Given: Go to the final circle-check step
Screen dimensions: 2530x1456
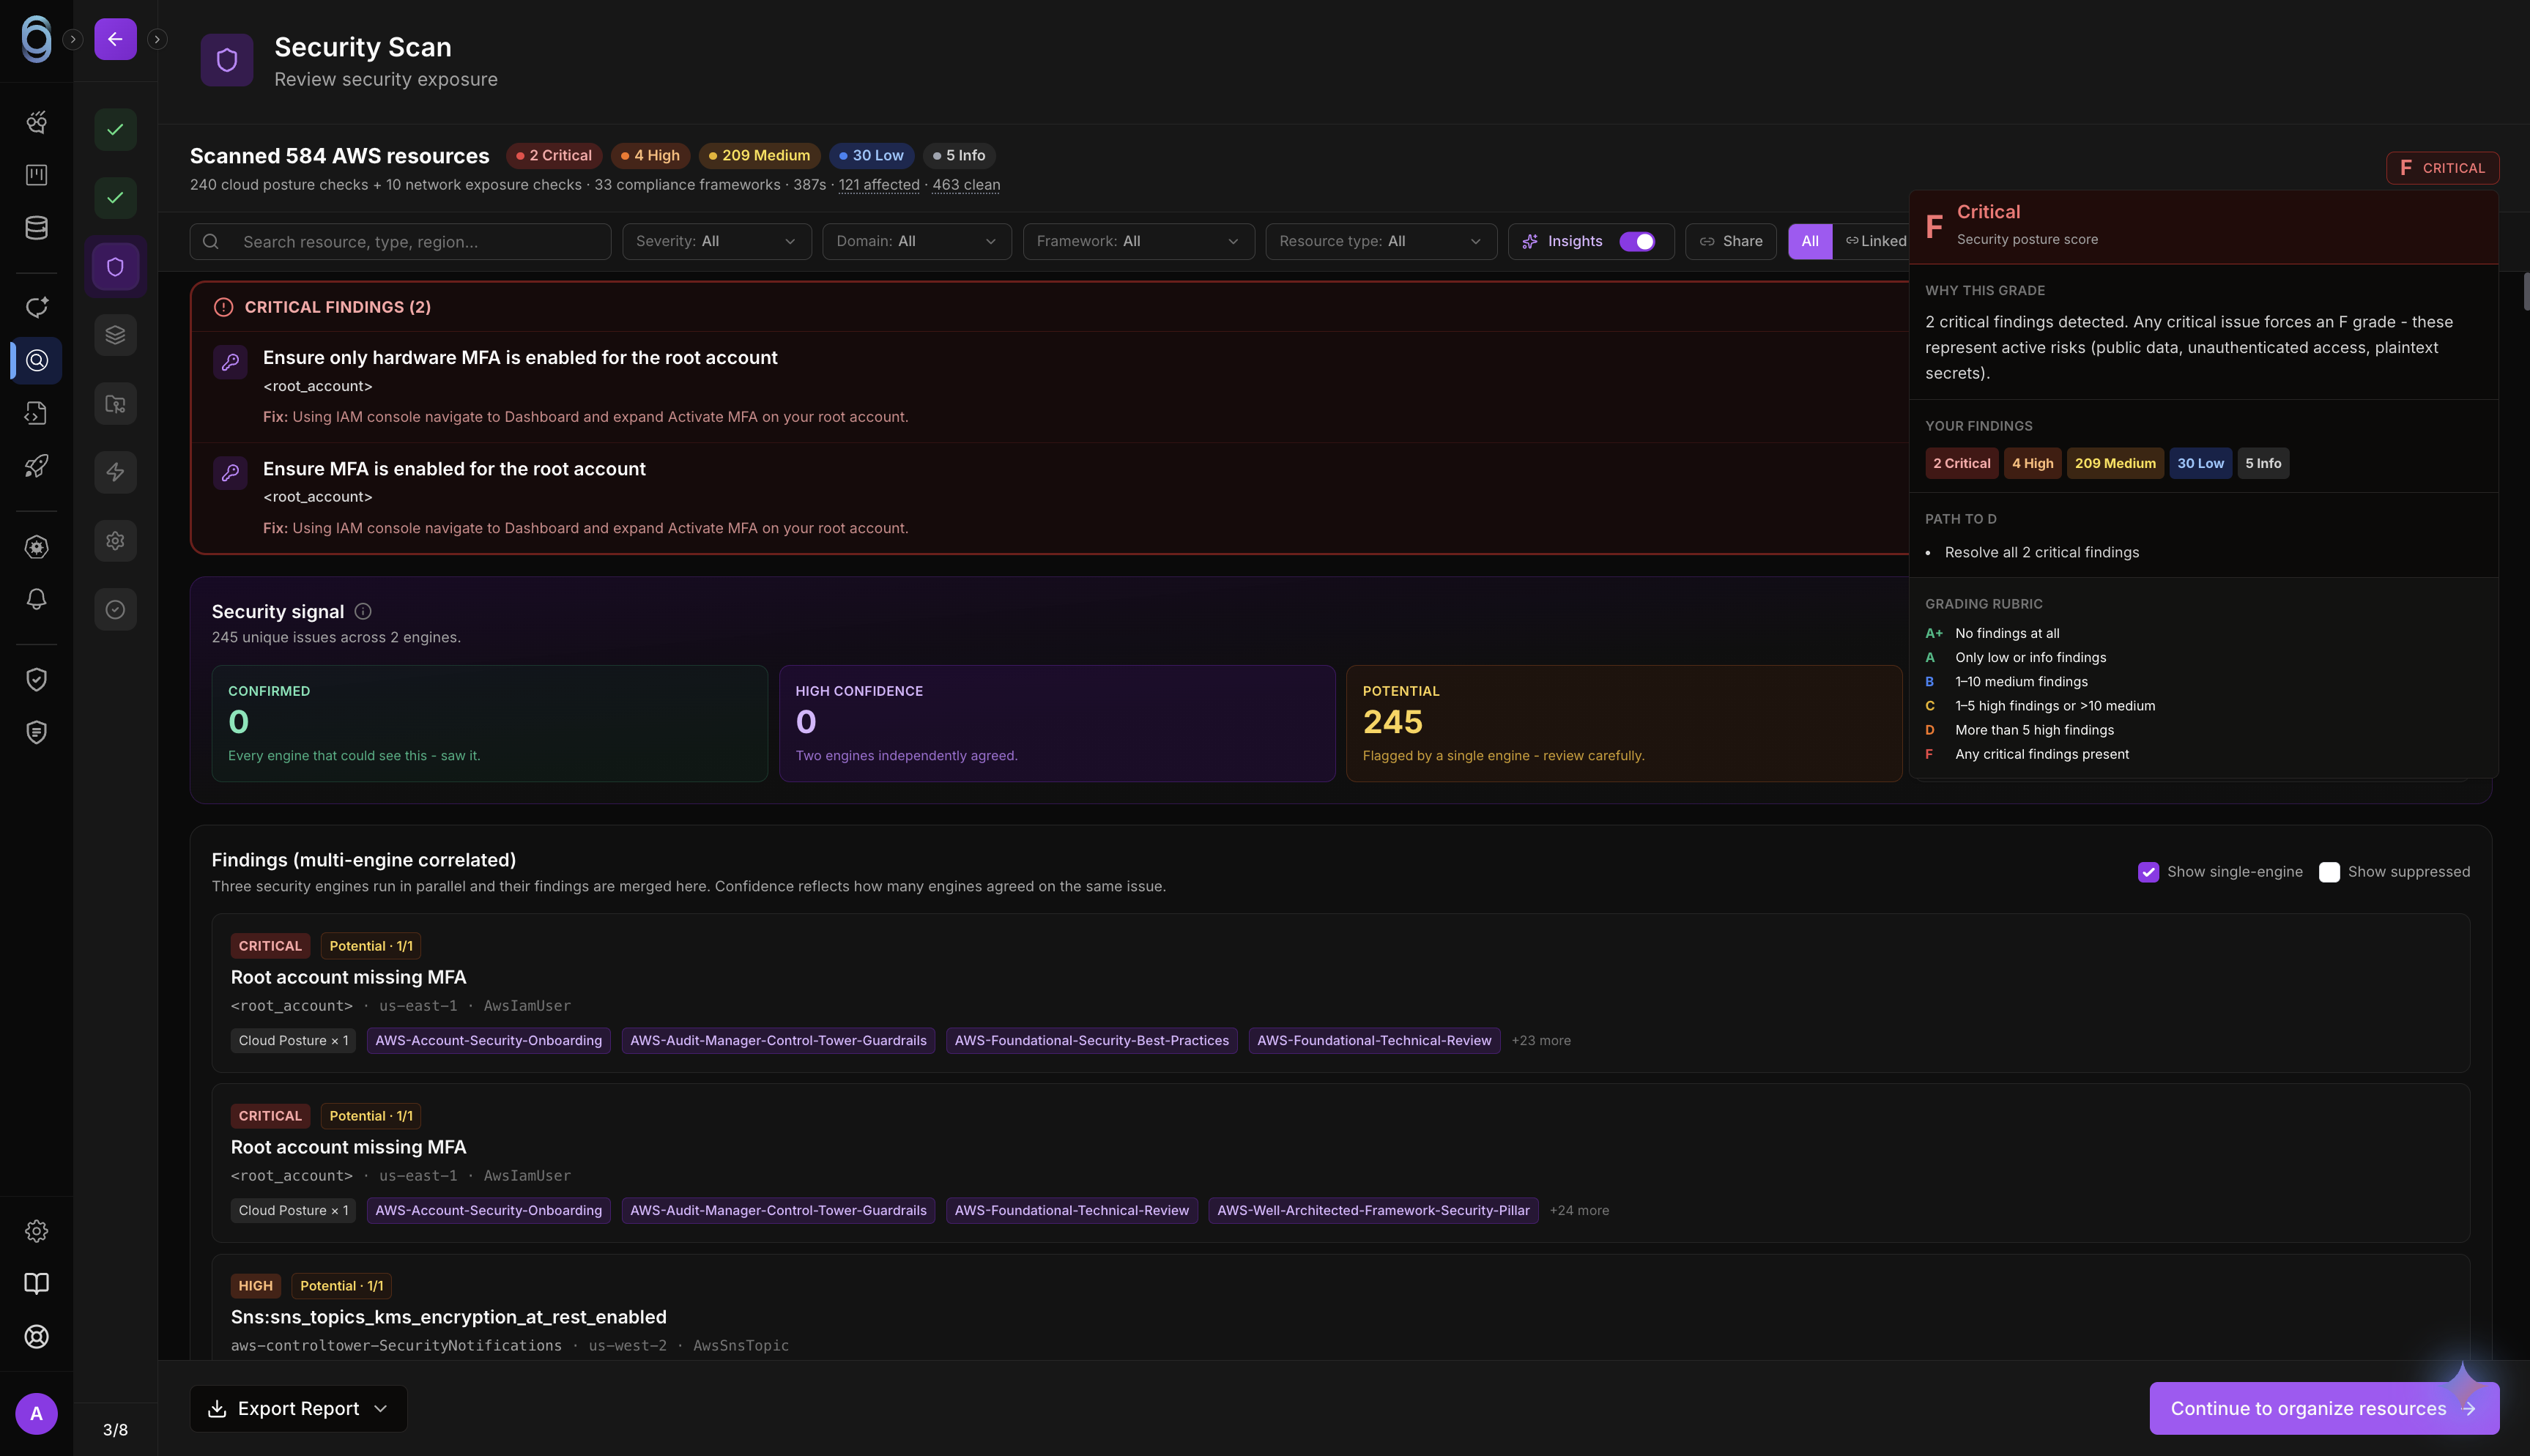Looking at the screenshot, I should click(115, 609).
